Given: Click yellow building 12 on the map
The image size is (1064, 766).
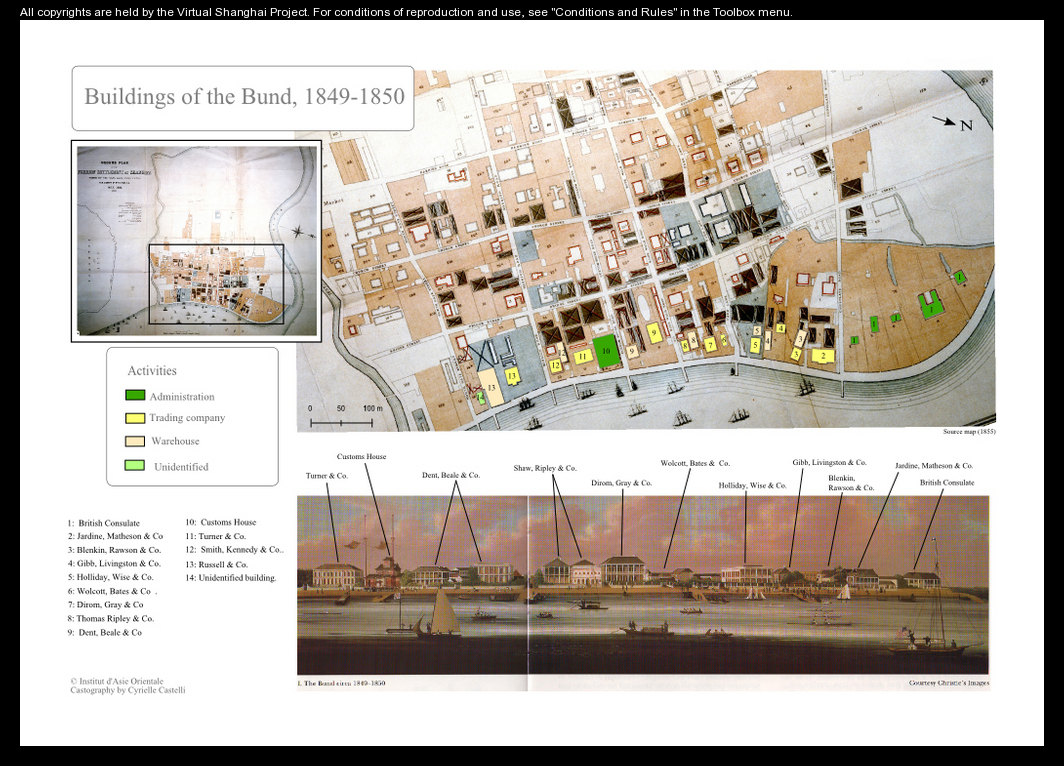Looking at the screenshot, I should [555, 365].
